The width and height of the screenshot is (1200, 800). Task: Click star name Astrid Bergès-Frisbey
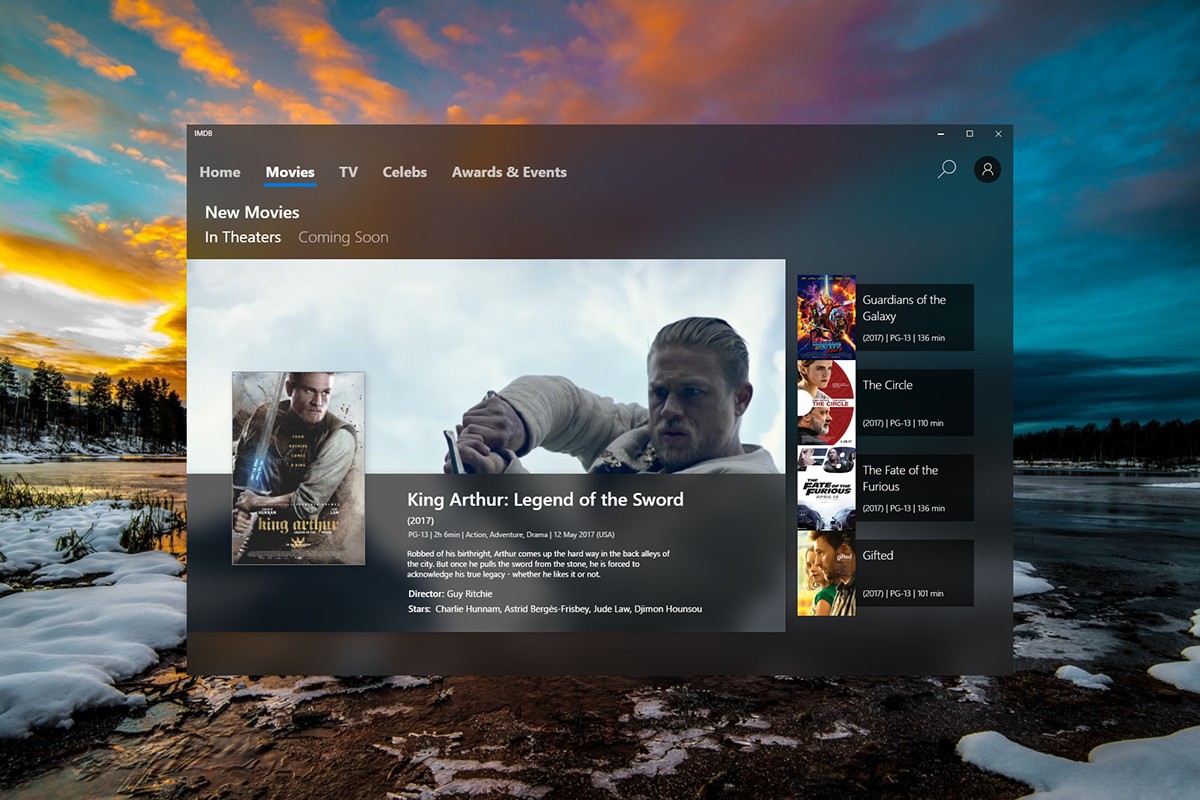tap(548, 609)
